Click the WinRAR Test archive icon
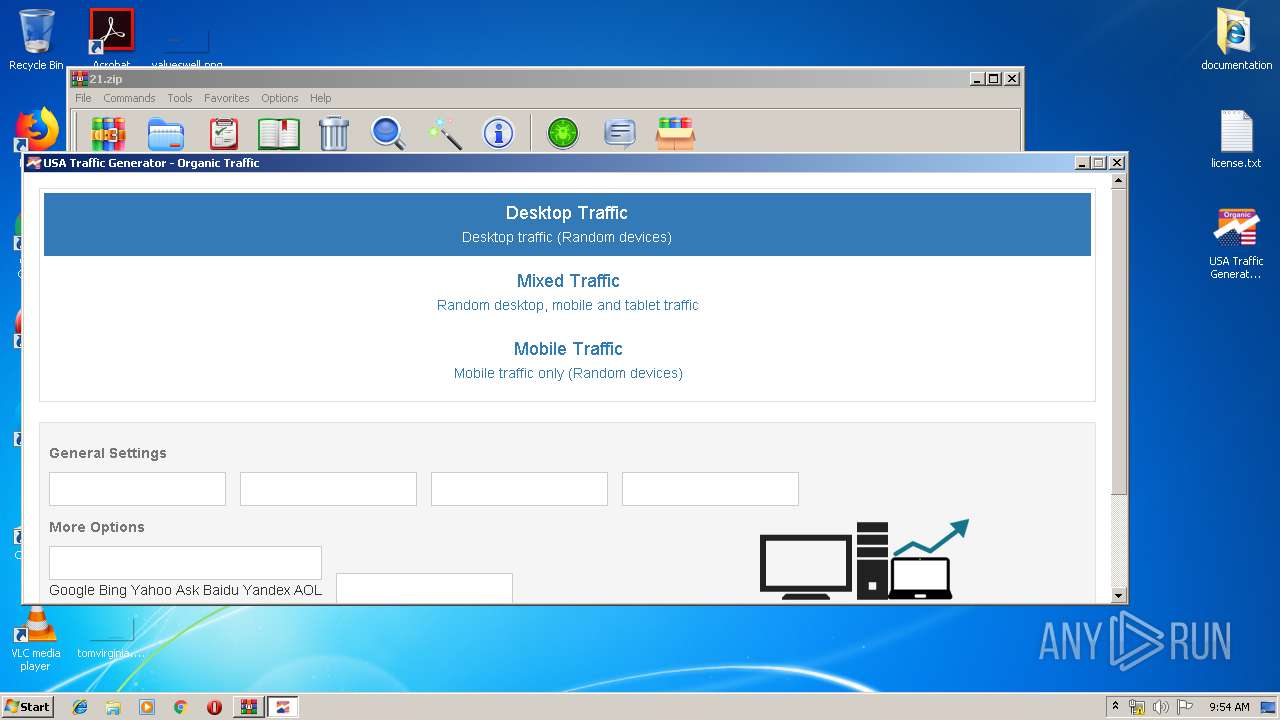1280x720 pixels. (x=223, y=133)
